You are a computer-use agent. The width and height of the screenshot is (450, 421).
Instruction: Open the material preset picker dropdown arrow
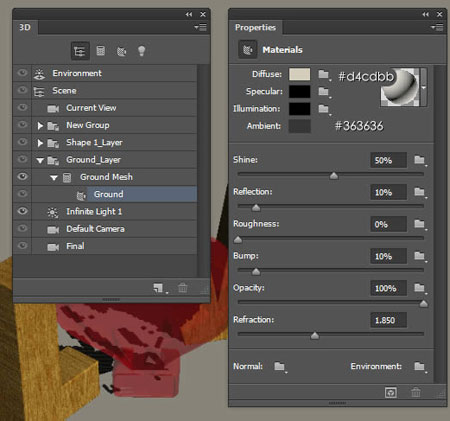tap(424, 87)
